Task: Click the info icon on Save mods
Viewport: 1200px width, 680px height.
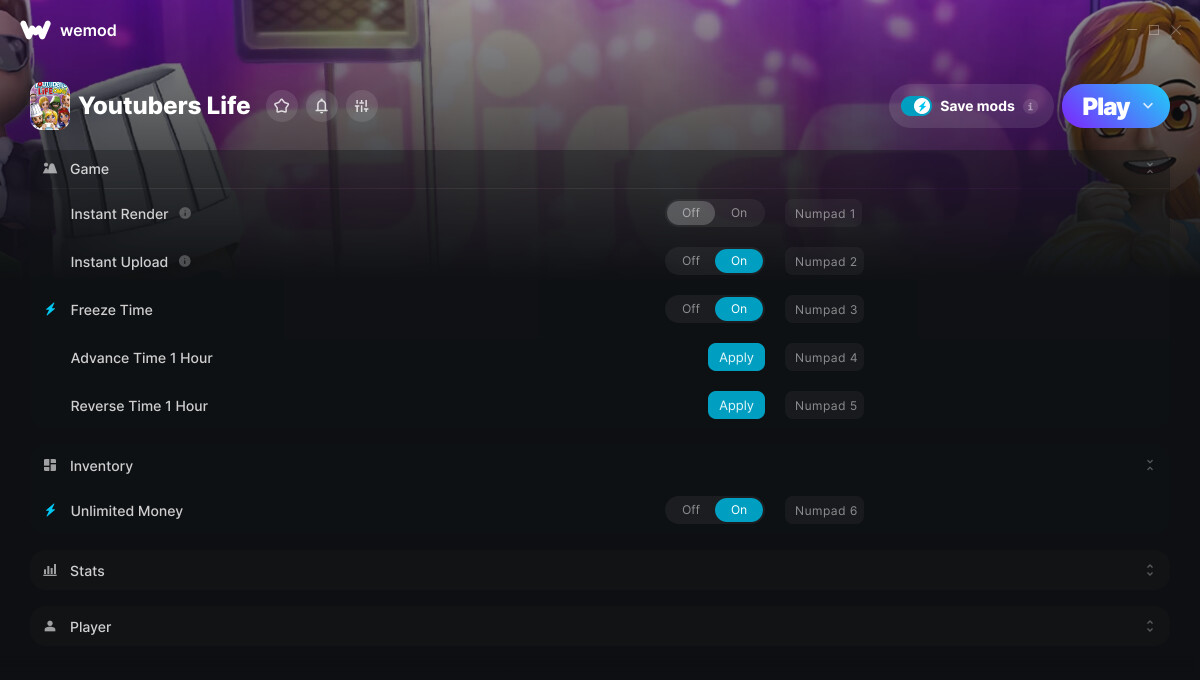Action: [x=1031, y=106]
